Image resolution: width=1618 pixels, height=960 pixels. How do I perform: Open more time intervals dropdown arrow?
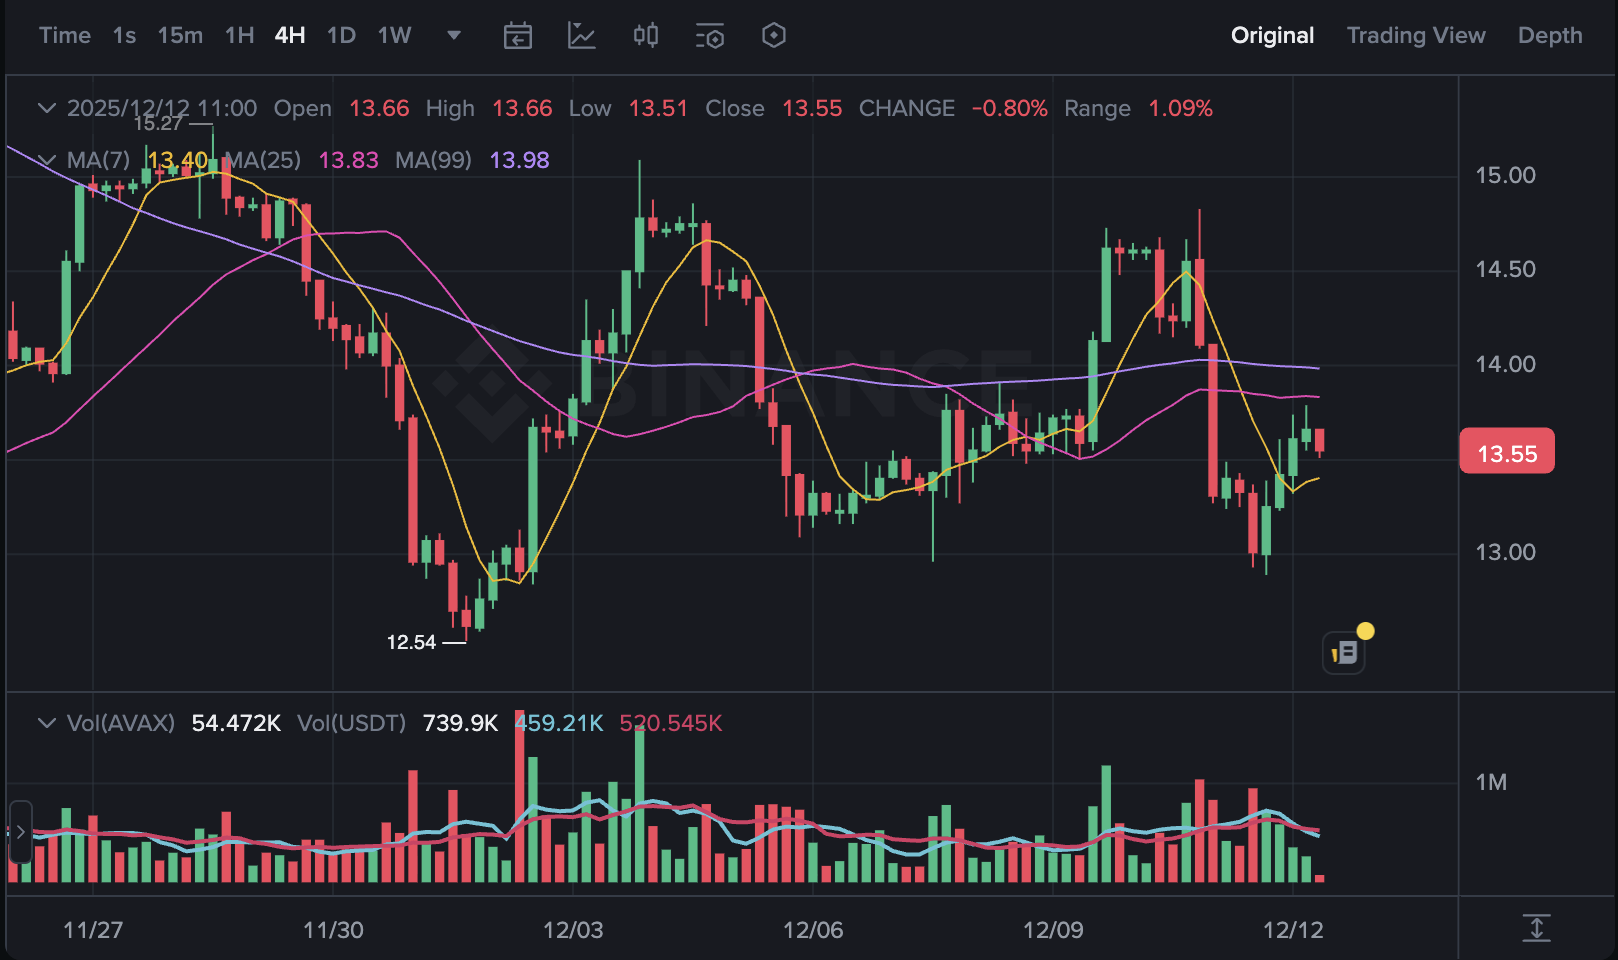454,36
